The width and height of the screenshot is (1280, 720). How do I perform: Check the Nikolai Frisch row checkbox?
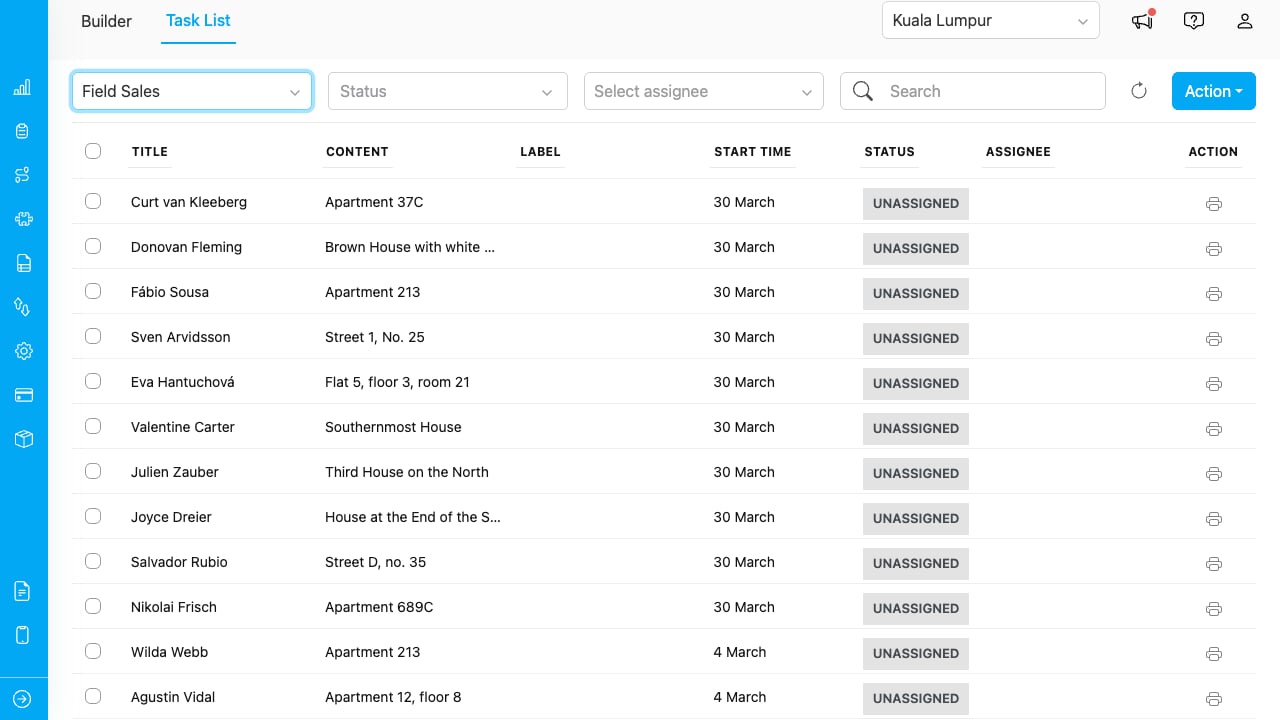click(93, 606)
